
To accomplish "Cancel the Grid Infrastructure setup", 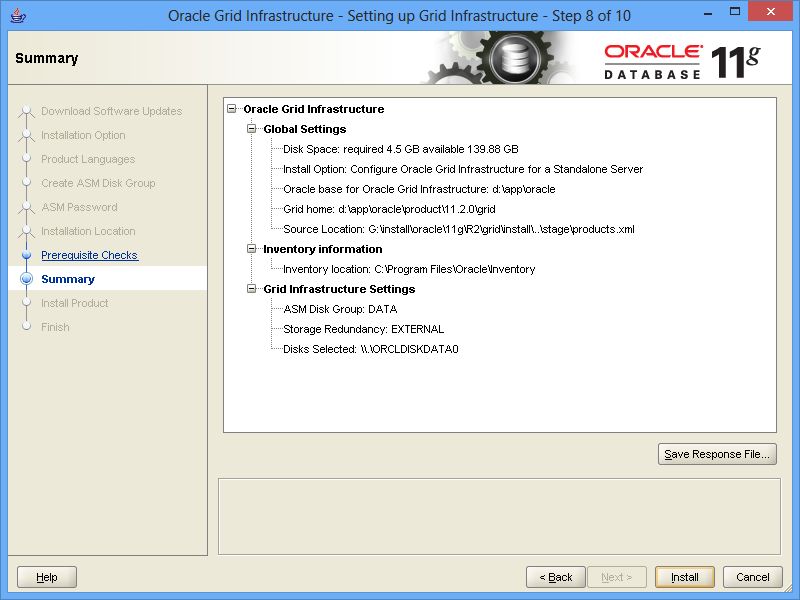I will pyautogui.click(x=753, y=577).
